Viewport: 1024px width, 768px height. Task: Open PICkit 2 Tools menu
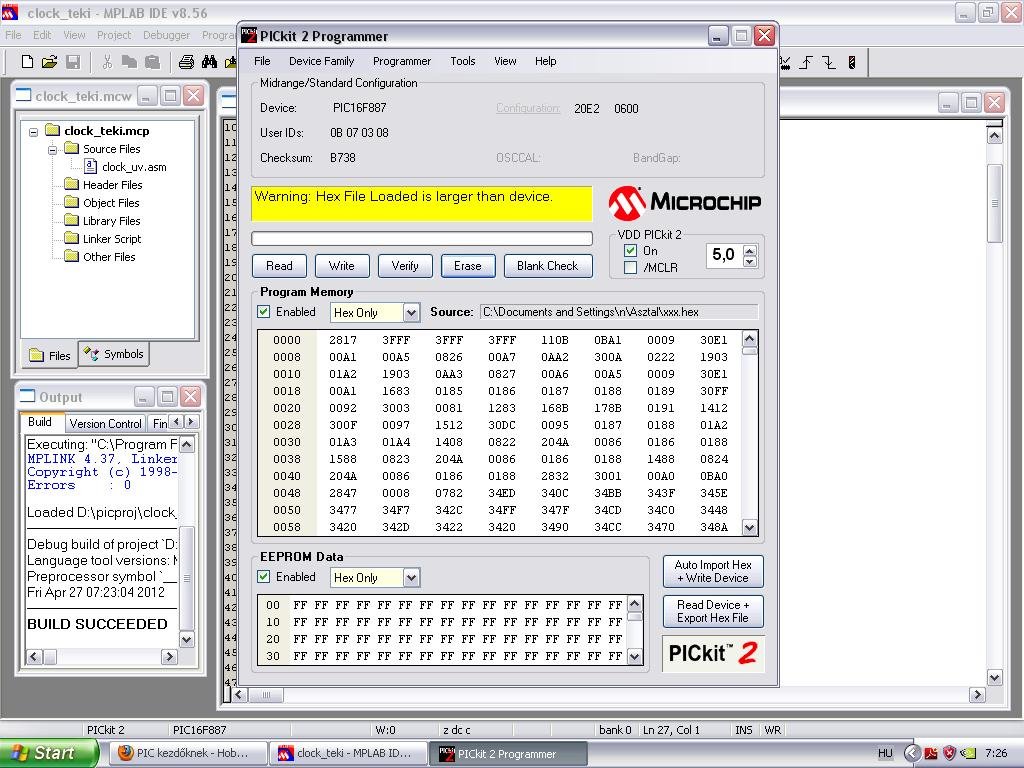pyautogui.click(x=462, y=61)
